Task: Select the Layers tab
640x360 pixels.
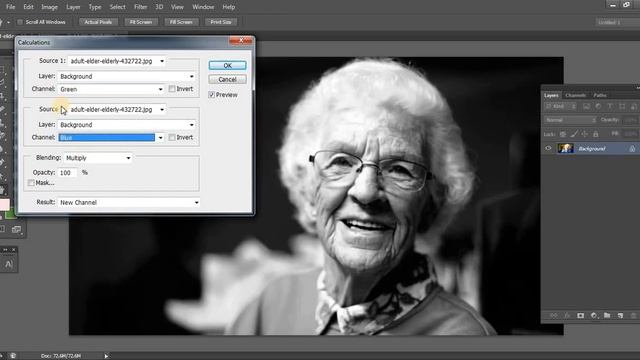Action: (551, 95)
